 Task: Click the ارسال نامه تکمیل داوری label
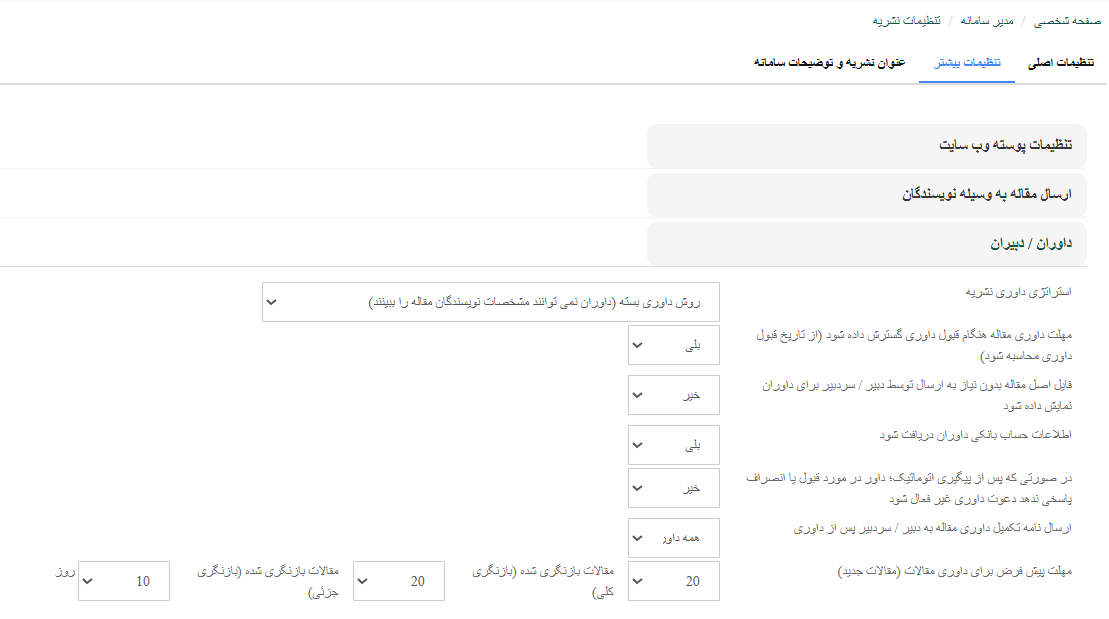tap(932, 528)
